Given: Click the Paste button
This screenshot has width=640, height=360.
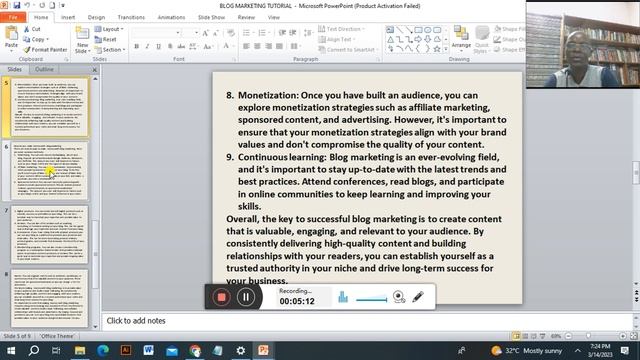Looking at the screenshot, I should 11,38.
